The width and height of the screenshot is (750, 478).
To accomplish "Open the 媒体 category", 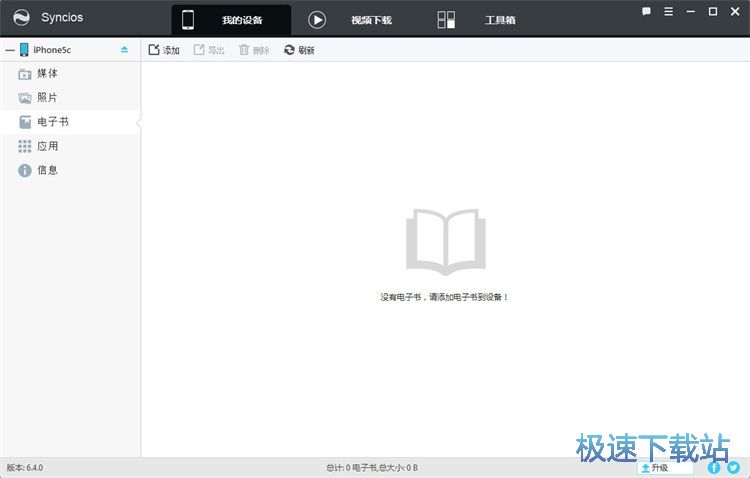I will [70, 74].
